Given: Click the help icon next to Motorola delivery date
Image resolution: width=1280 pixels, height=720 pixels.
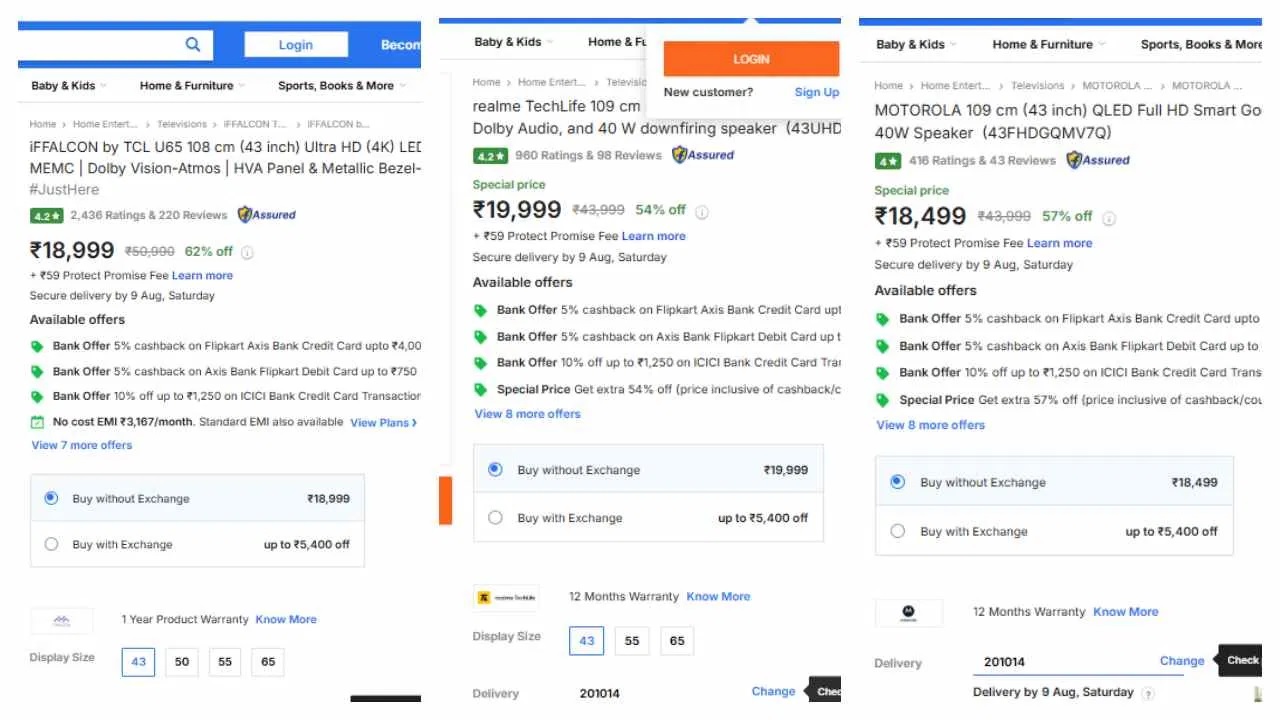Looking at the screenshot, I should tap(1148, 693).
